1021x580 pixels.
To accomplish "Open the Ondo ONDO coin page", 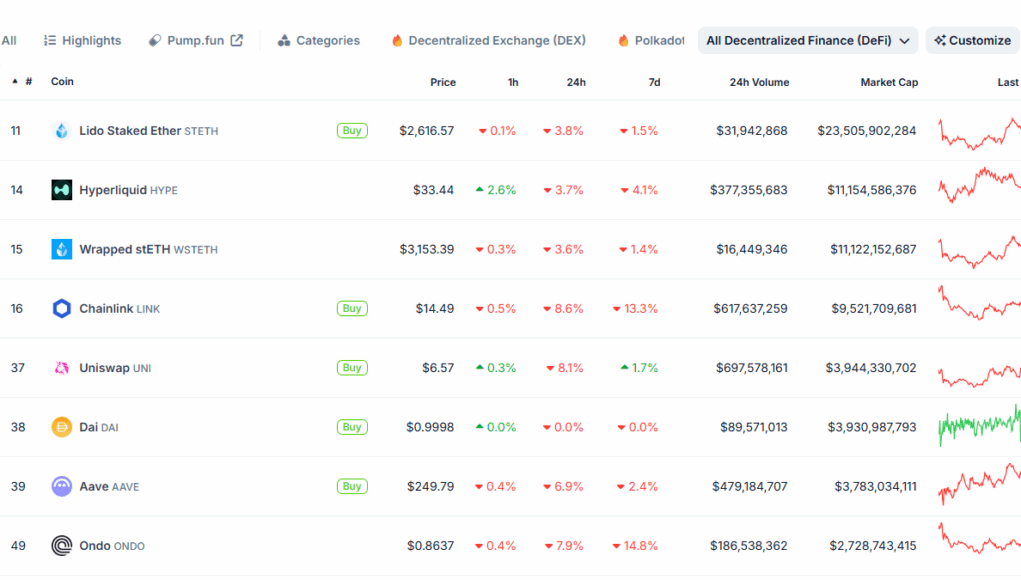I will coord(112,545).
